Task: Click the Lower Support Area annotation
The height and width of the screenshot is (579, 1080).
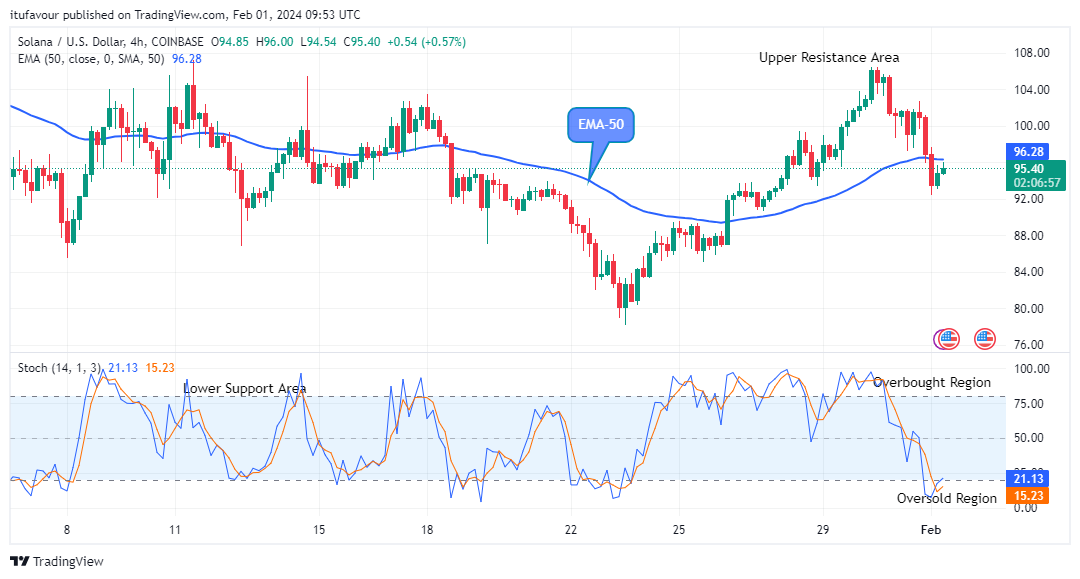Action: (x=245, y=388)
